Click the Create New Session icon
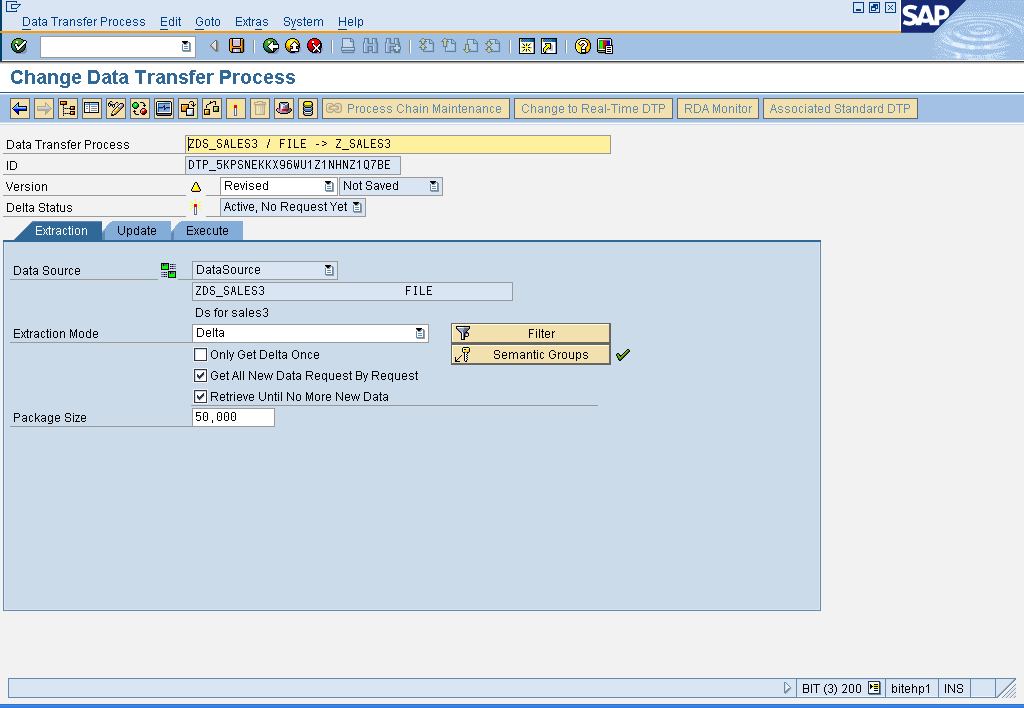The width and height of the screenshot is (1024, 708). tap(526, 46)
